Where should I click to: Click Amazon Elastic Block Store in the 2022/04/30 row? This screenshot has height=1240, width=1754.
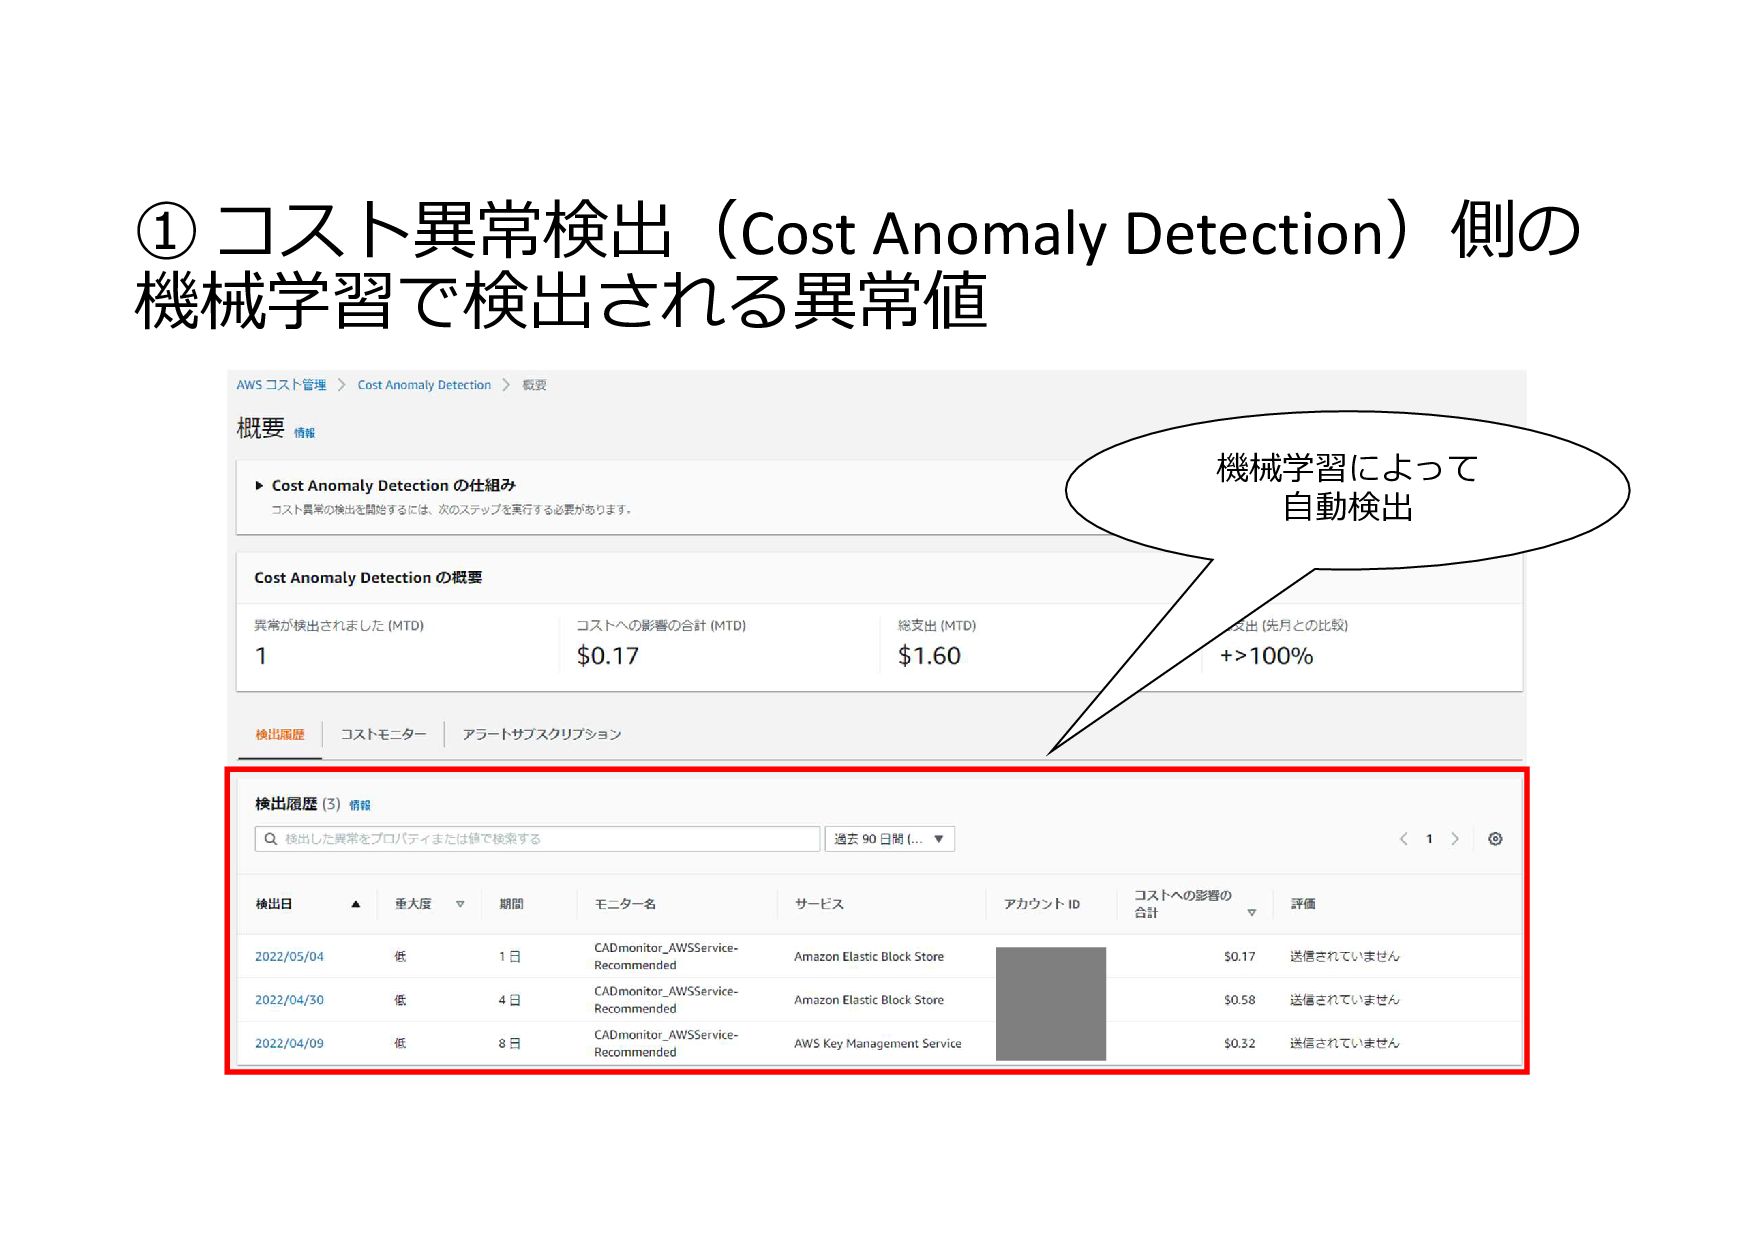coord(869,1000)
